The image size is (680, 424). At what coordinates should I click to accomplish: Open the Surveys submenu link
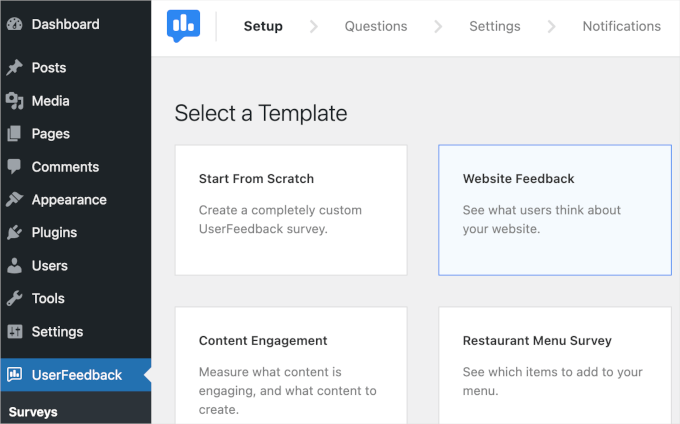(x=34, y=411)
